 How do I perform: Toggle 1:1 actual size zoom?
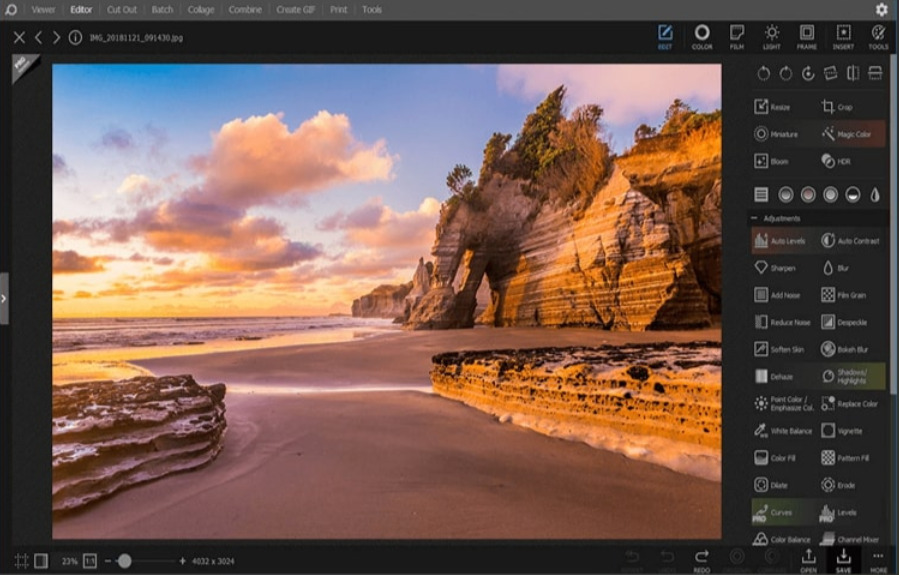pyautogui.click(x=90, y=561)
